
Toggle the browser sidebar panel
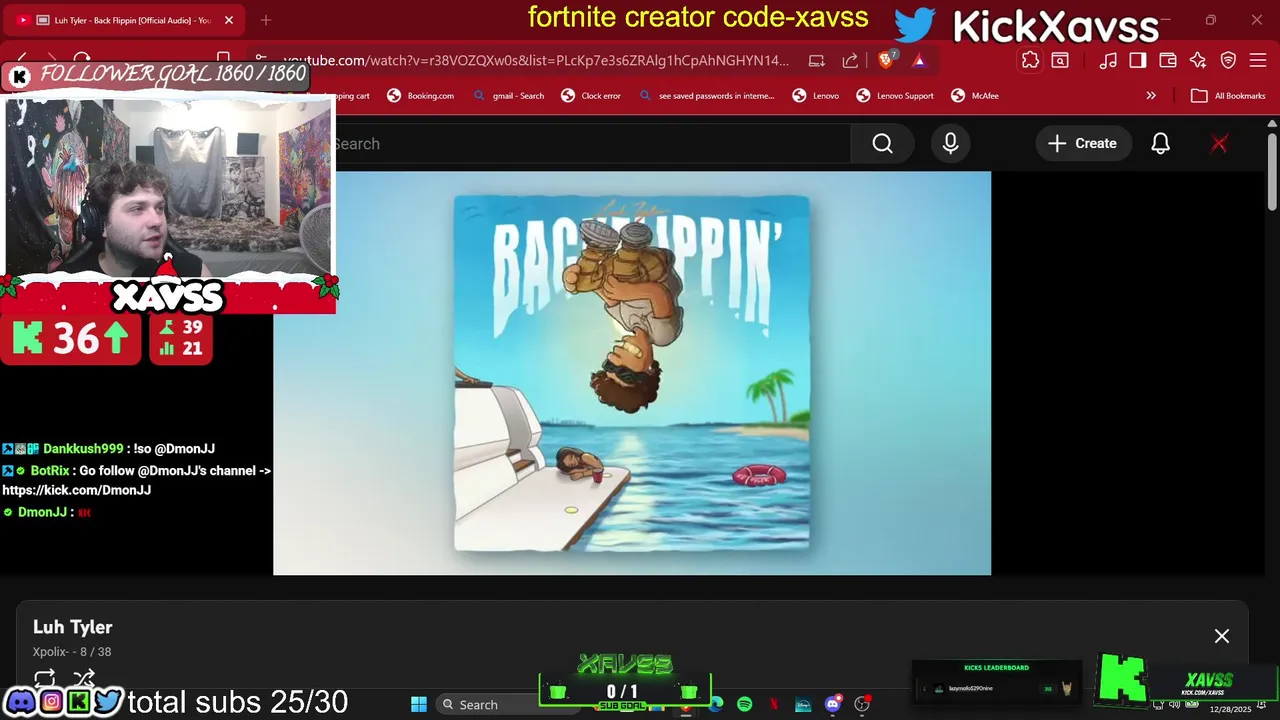(x=1137, y=60)
